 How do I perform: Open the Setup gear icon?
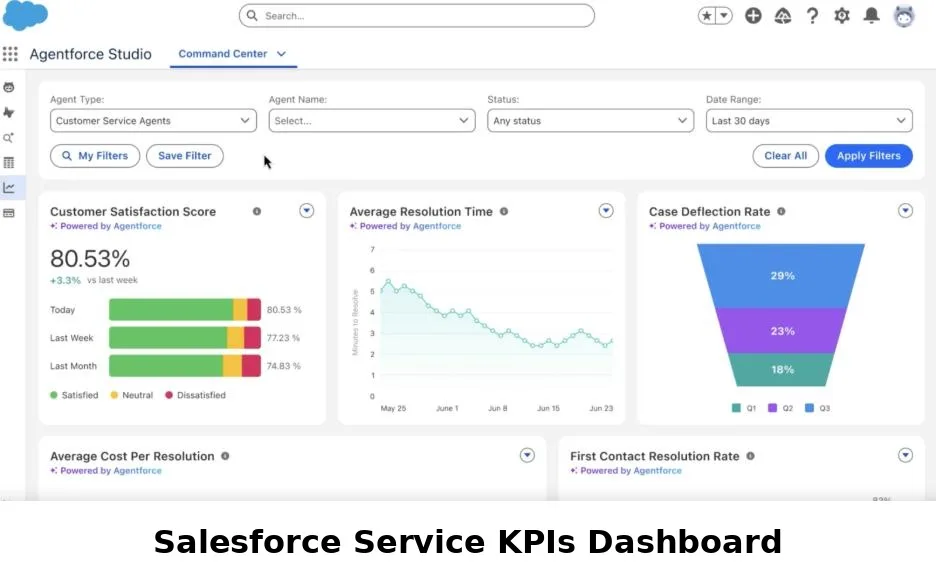(842, 16)
